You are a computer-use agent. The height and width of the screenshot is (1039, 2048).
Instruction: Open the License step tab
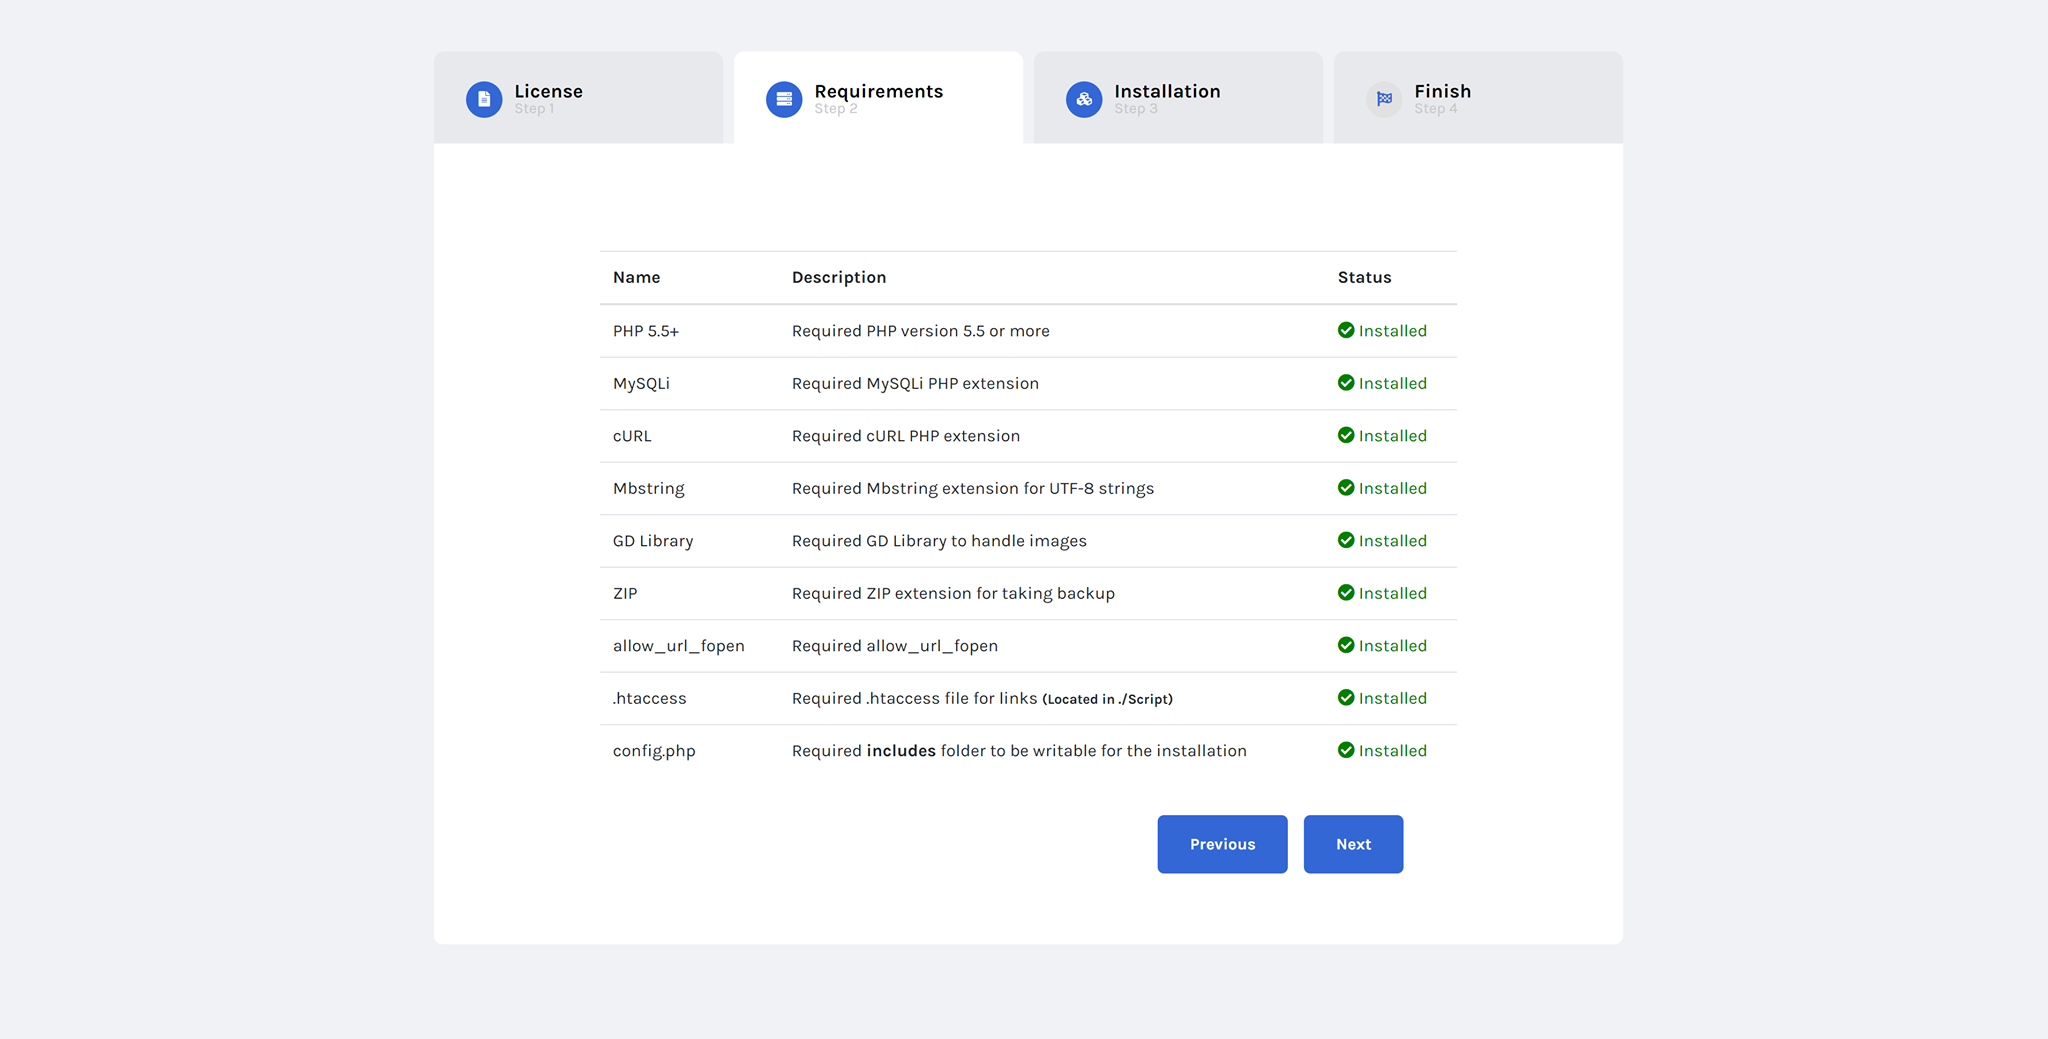click(578, 98)
